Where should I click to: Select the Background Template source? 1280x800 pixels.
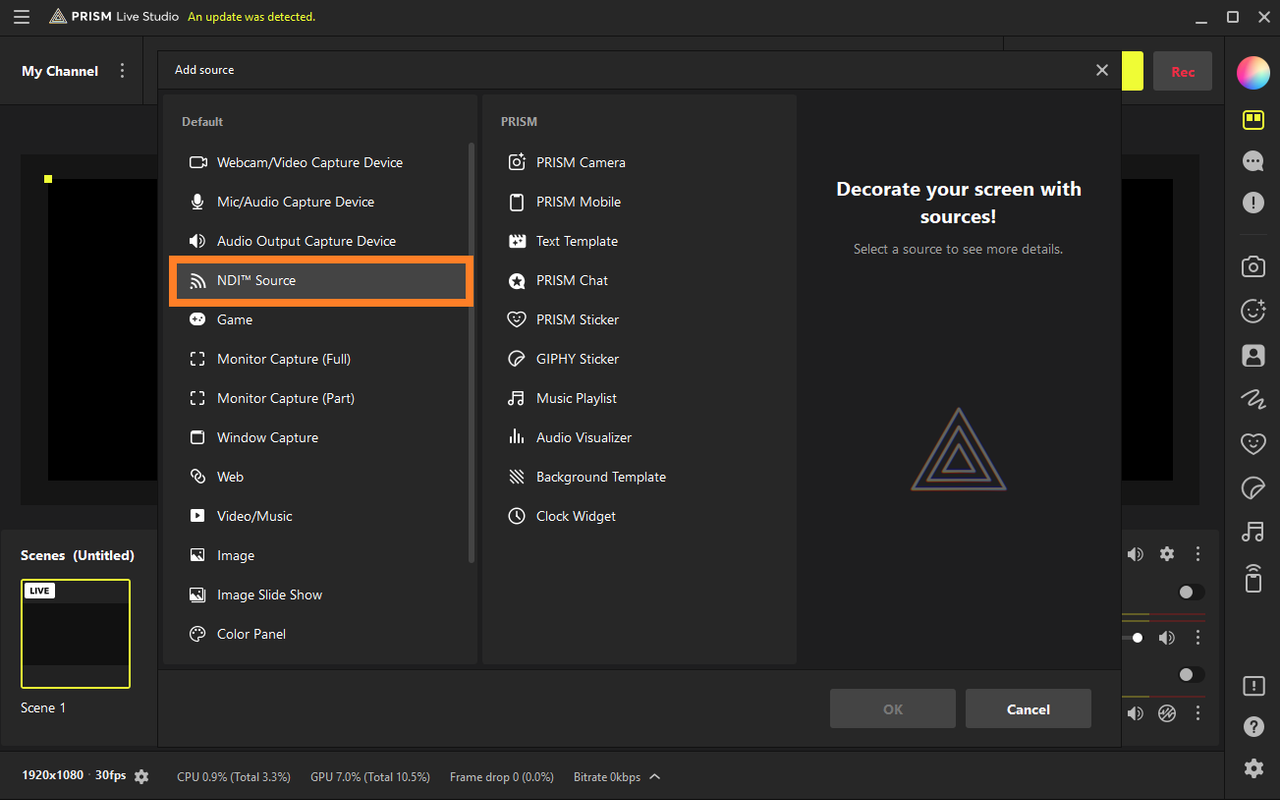(x=640, y=477)
